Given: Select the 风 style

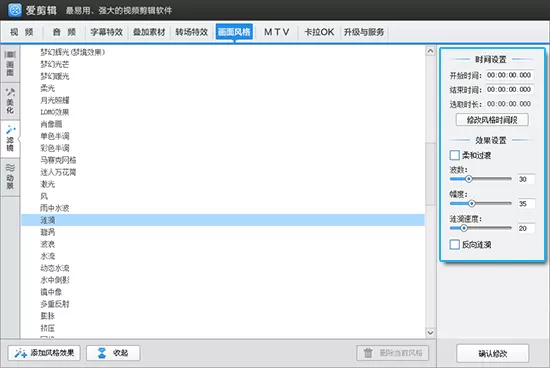Looking at the screenshot, I should point(44,196).
